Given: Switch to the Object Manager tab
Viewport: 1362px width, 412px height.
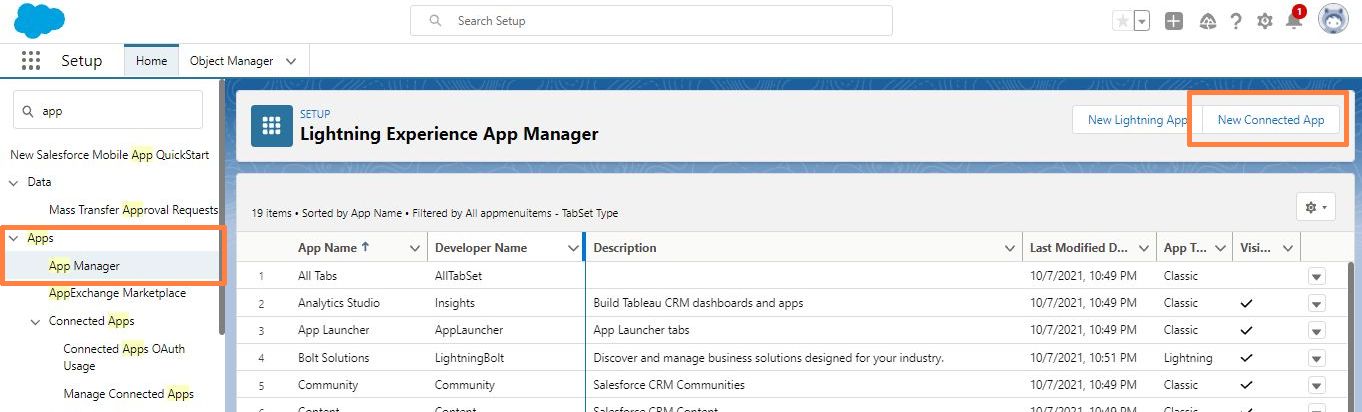Looking at the screenshot, I should pos(231,61).
